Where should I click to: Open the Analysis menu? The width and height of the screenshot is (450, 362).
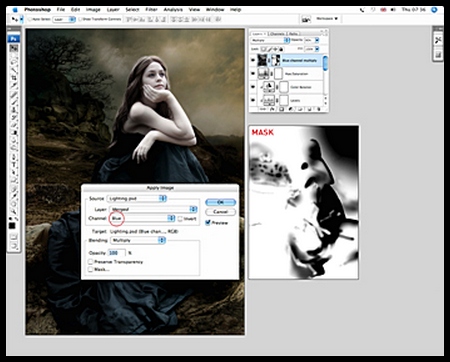tap(173, 10)
